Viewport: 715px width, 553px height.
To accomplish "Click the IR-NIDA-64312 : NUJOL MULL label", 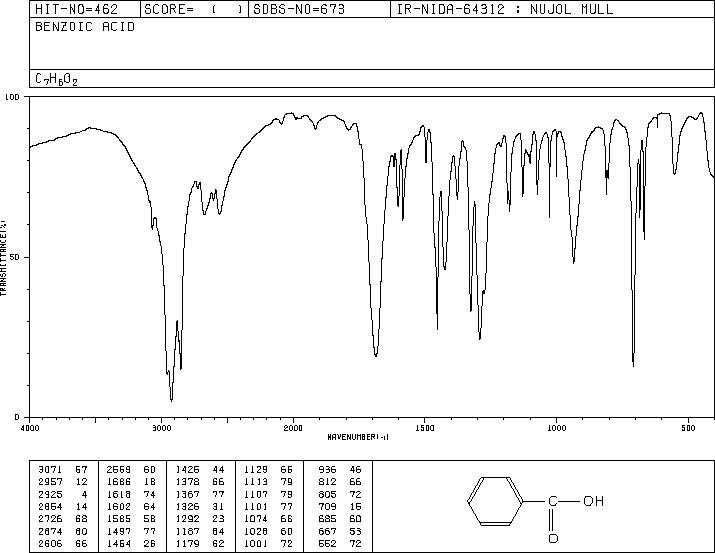I will pos(505,9).
